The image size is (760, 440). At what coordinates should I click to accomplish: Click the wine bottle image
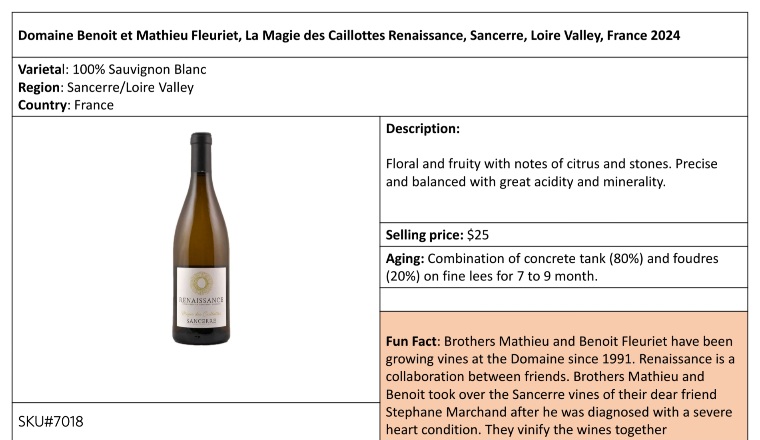tap(201, 238)
